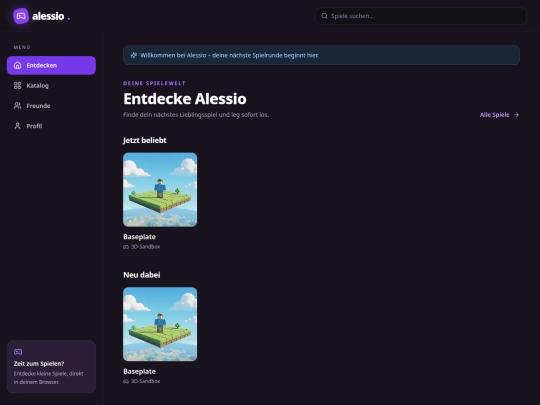Open the Baseplate thumbnail under Neu dabei

click(160, 324)
